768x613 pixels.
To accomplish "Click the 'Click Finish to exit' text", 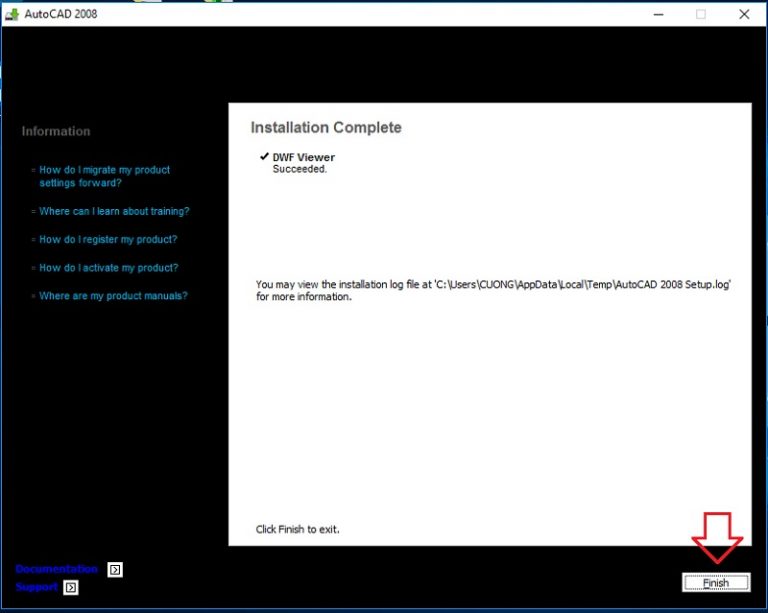I will (298, 529).
